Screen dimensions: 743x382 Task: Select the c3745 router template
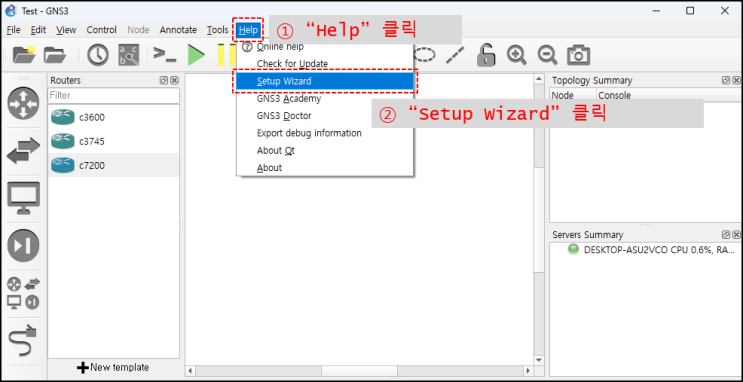[x=114, y=141]
